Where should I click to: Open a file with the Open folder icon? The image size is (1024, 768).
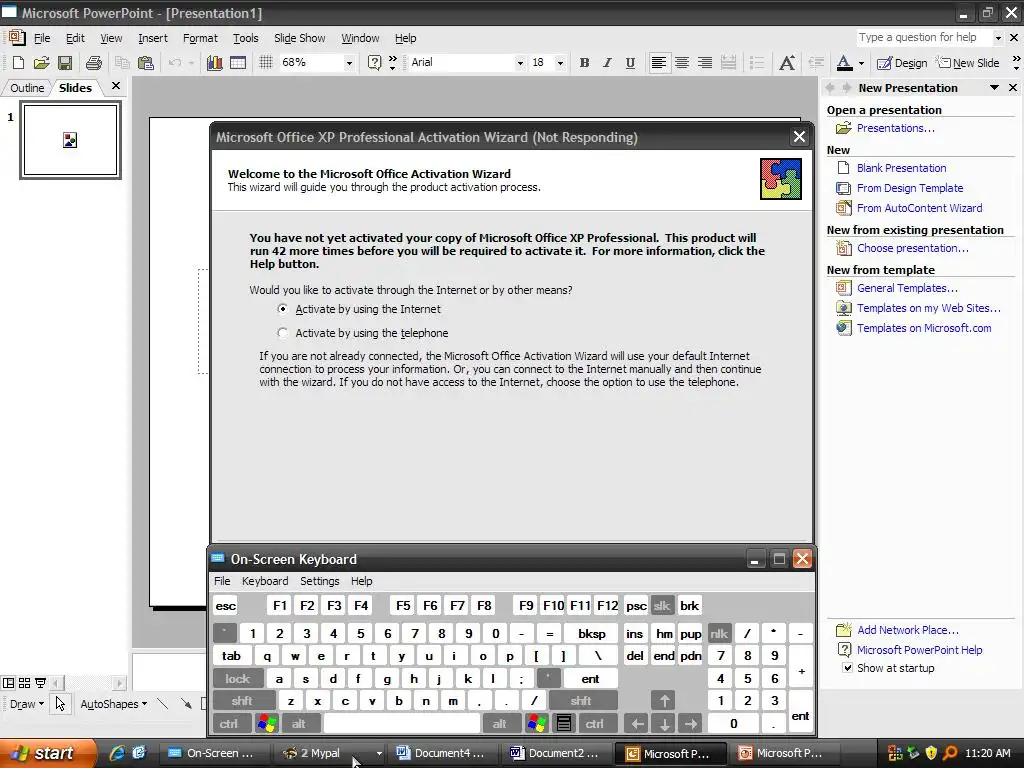41,63
